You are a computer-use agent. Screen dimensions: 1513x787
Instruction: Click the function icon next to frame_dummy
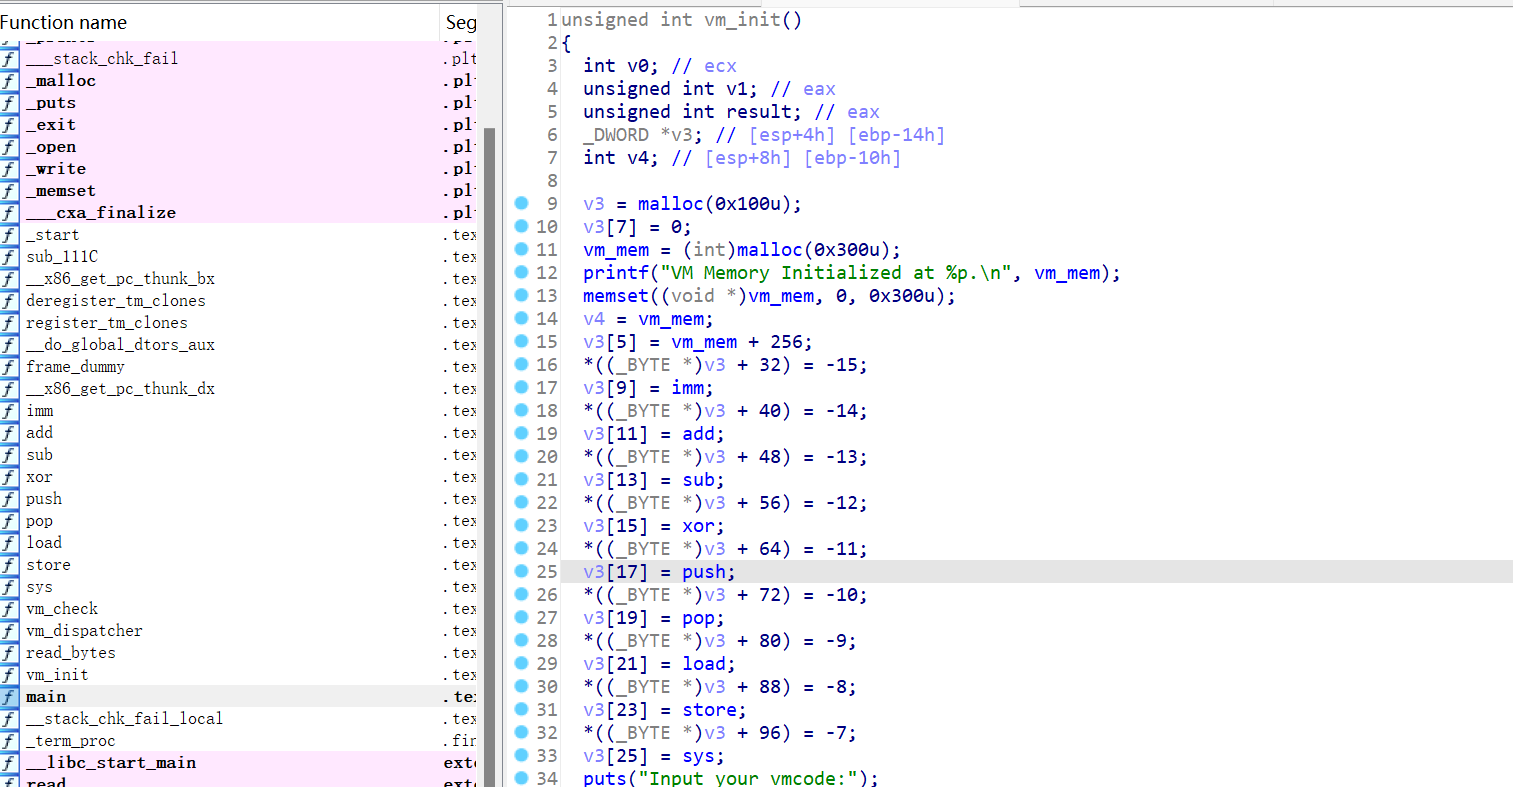pyautogui.click(x=9, y=367)
